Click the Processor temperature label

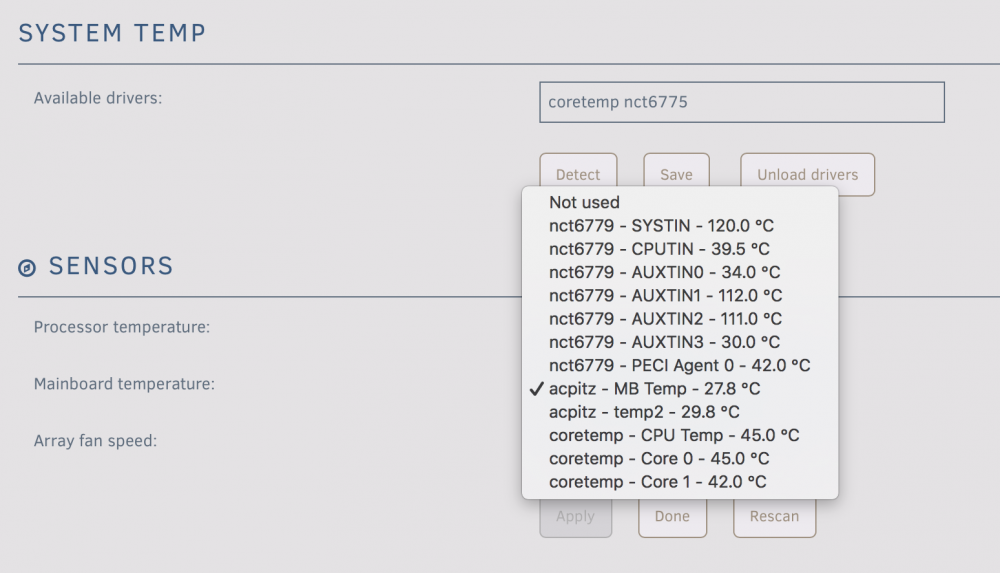[122, 327]
